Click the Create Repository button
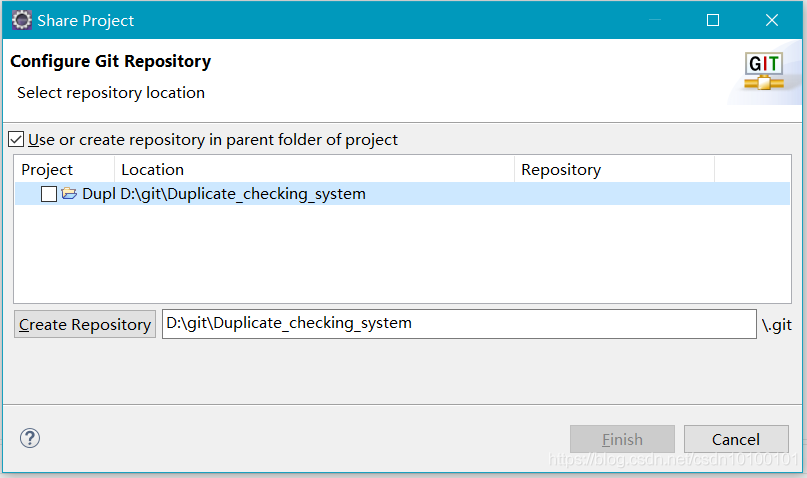This screenshot has width=807, height=478. [x=85, y=324]
